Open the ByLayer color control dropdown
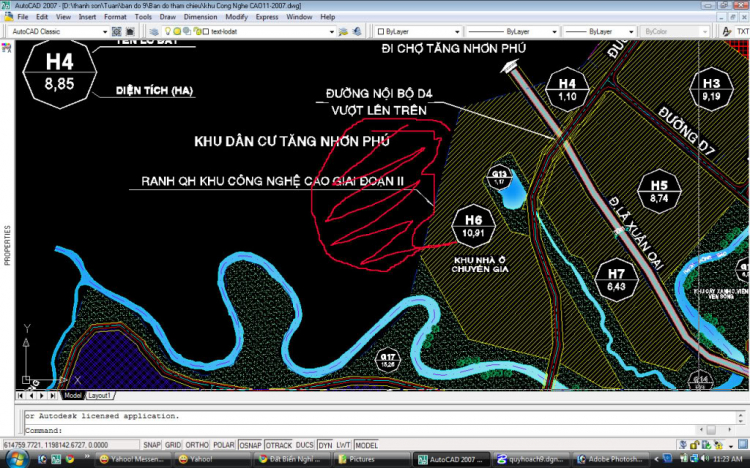Screen dimensions: 750x468 click(x=457, y=32)
